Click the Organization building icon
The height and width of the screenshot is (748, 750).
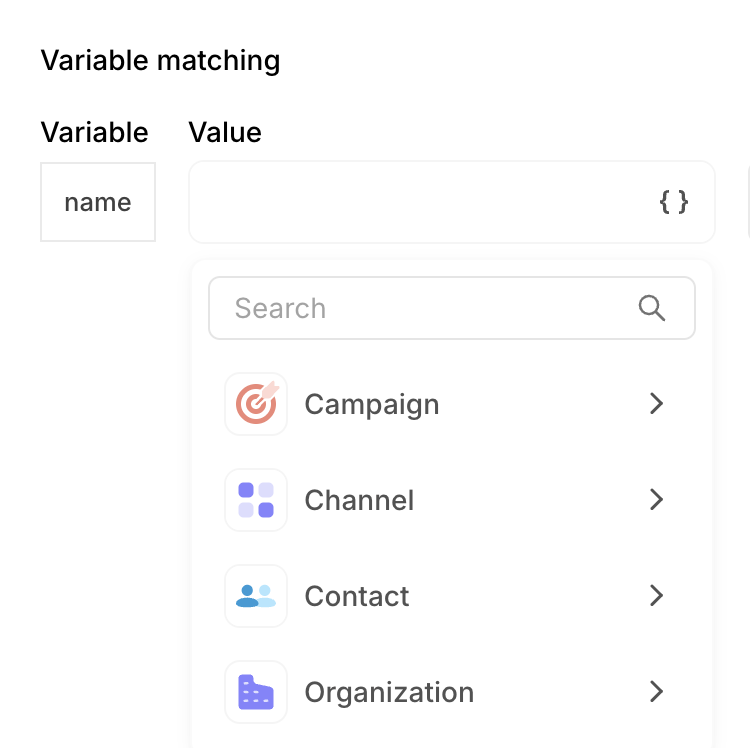point(256,692)
